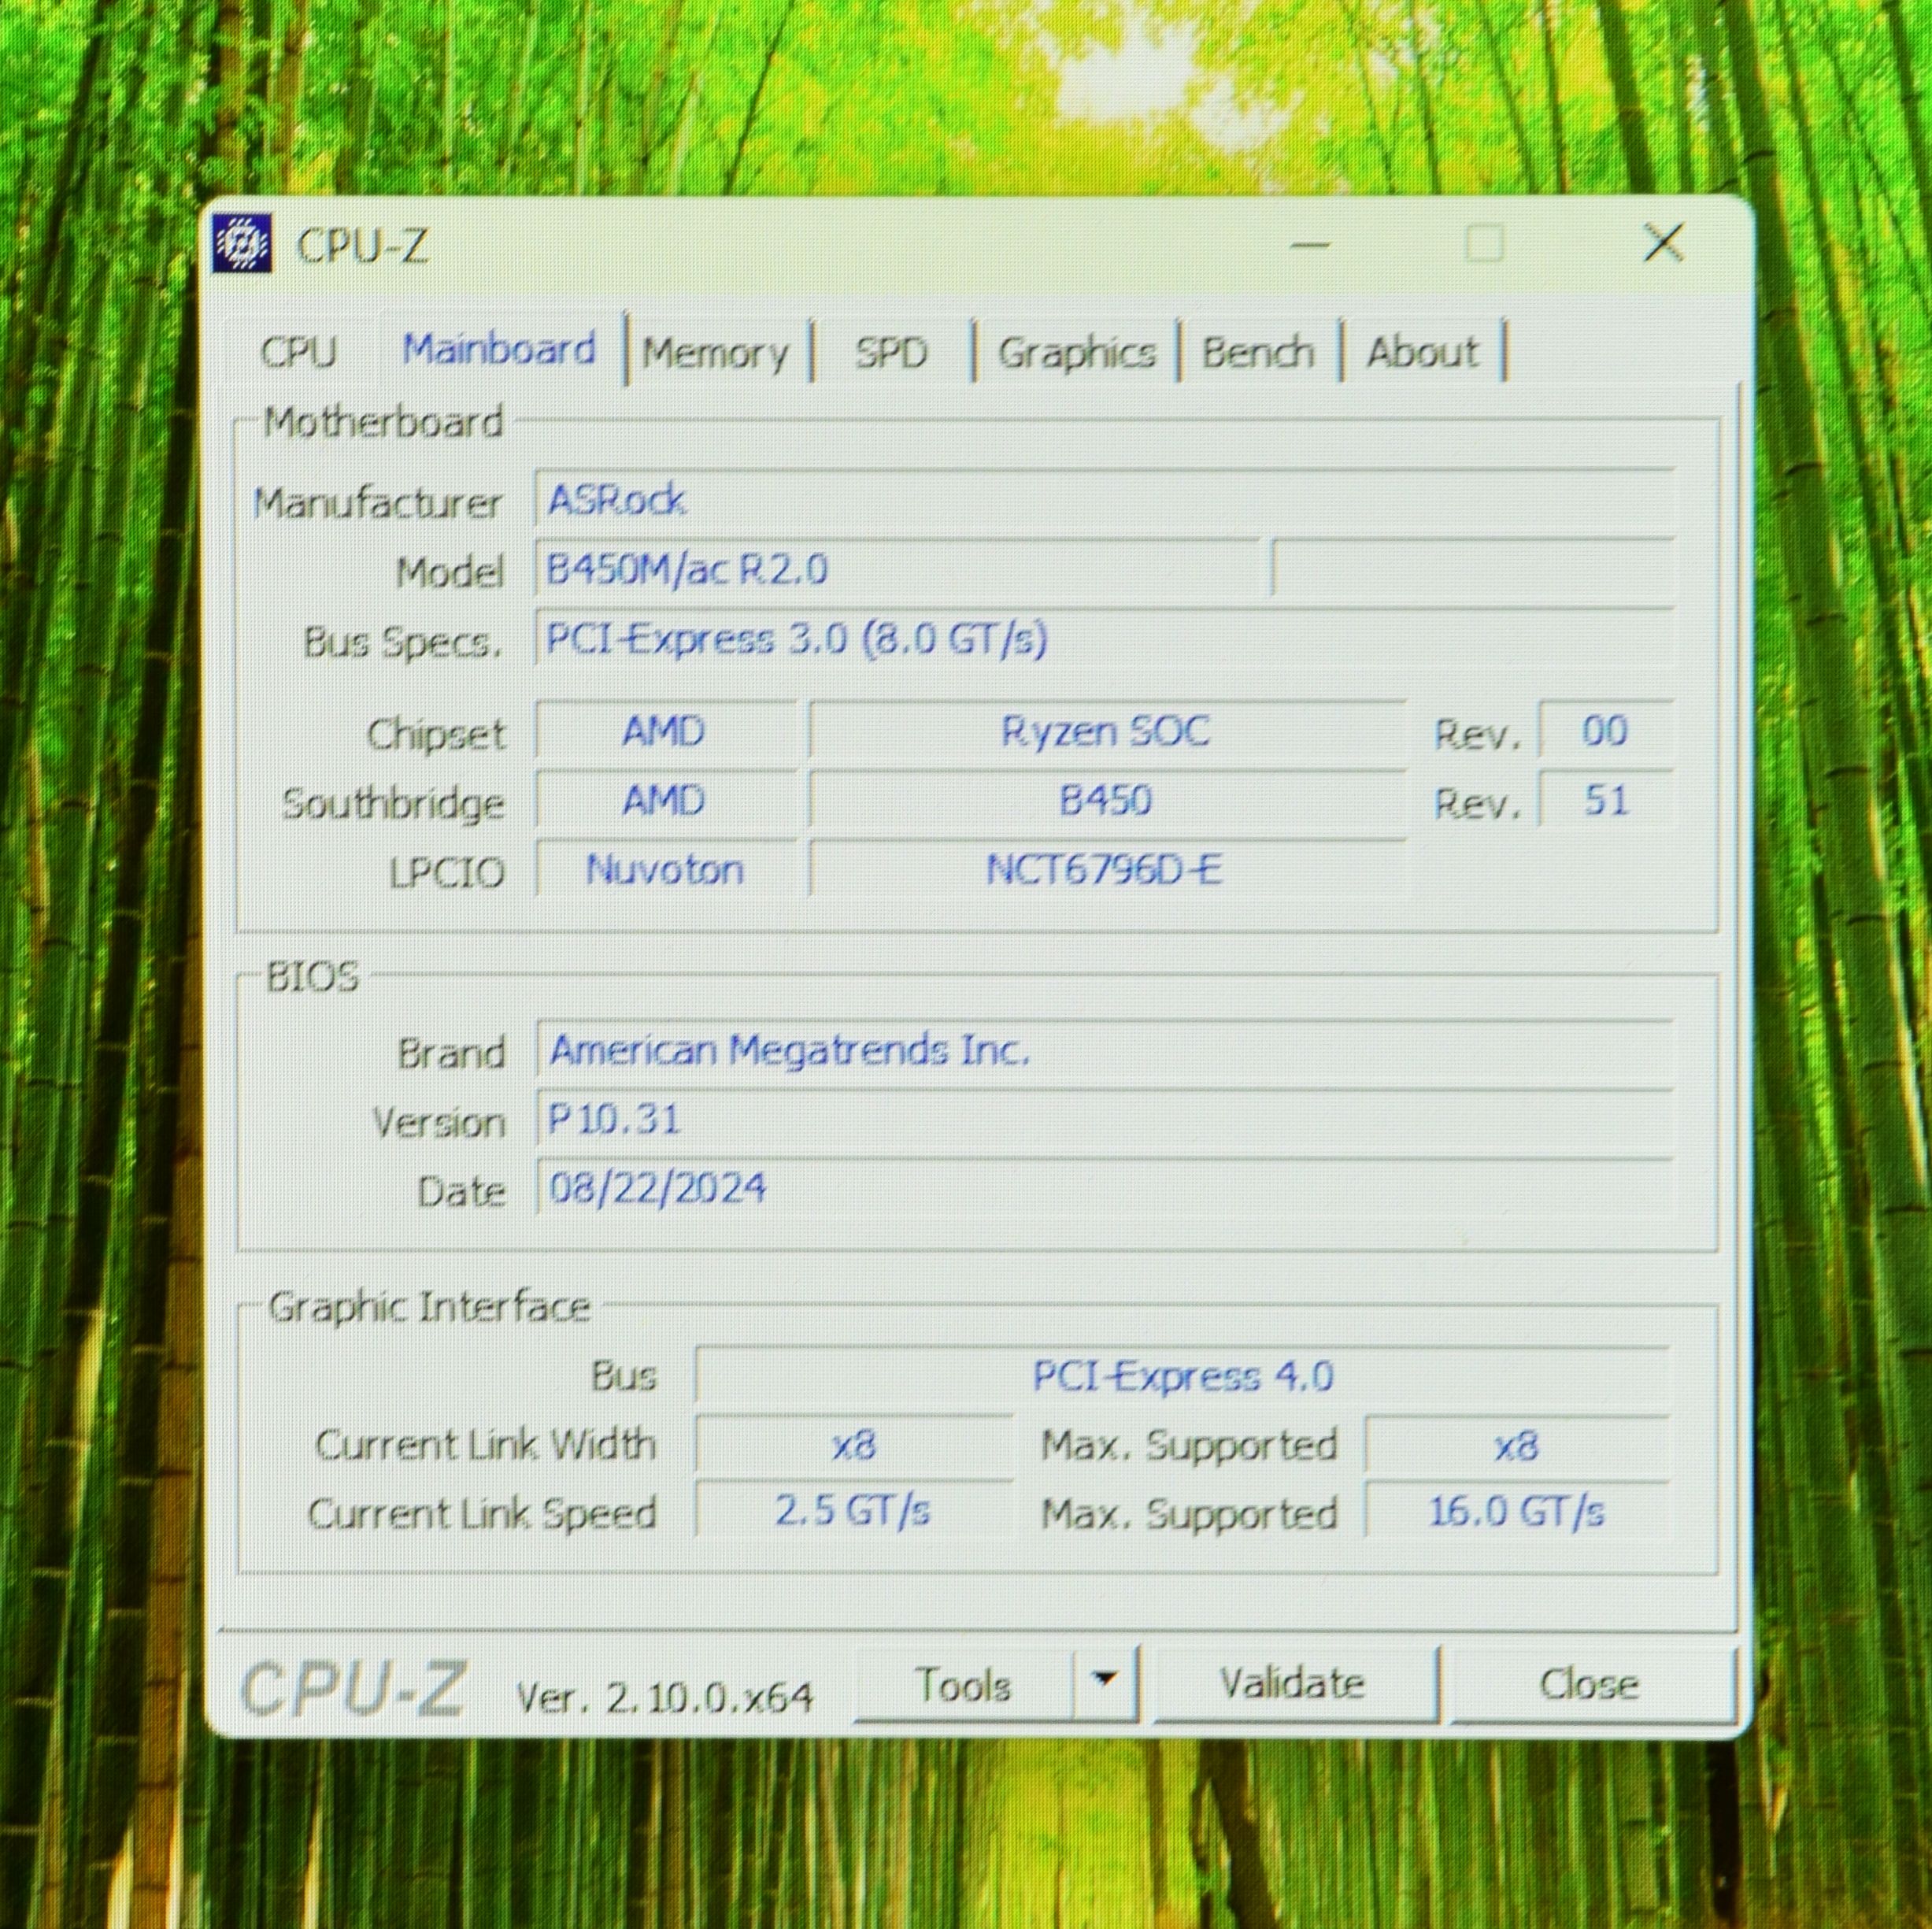Screen dimensions: 1932x1929
Task: Click the Tools button
Action: [x=962, y=1685]
